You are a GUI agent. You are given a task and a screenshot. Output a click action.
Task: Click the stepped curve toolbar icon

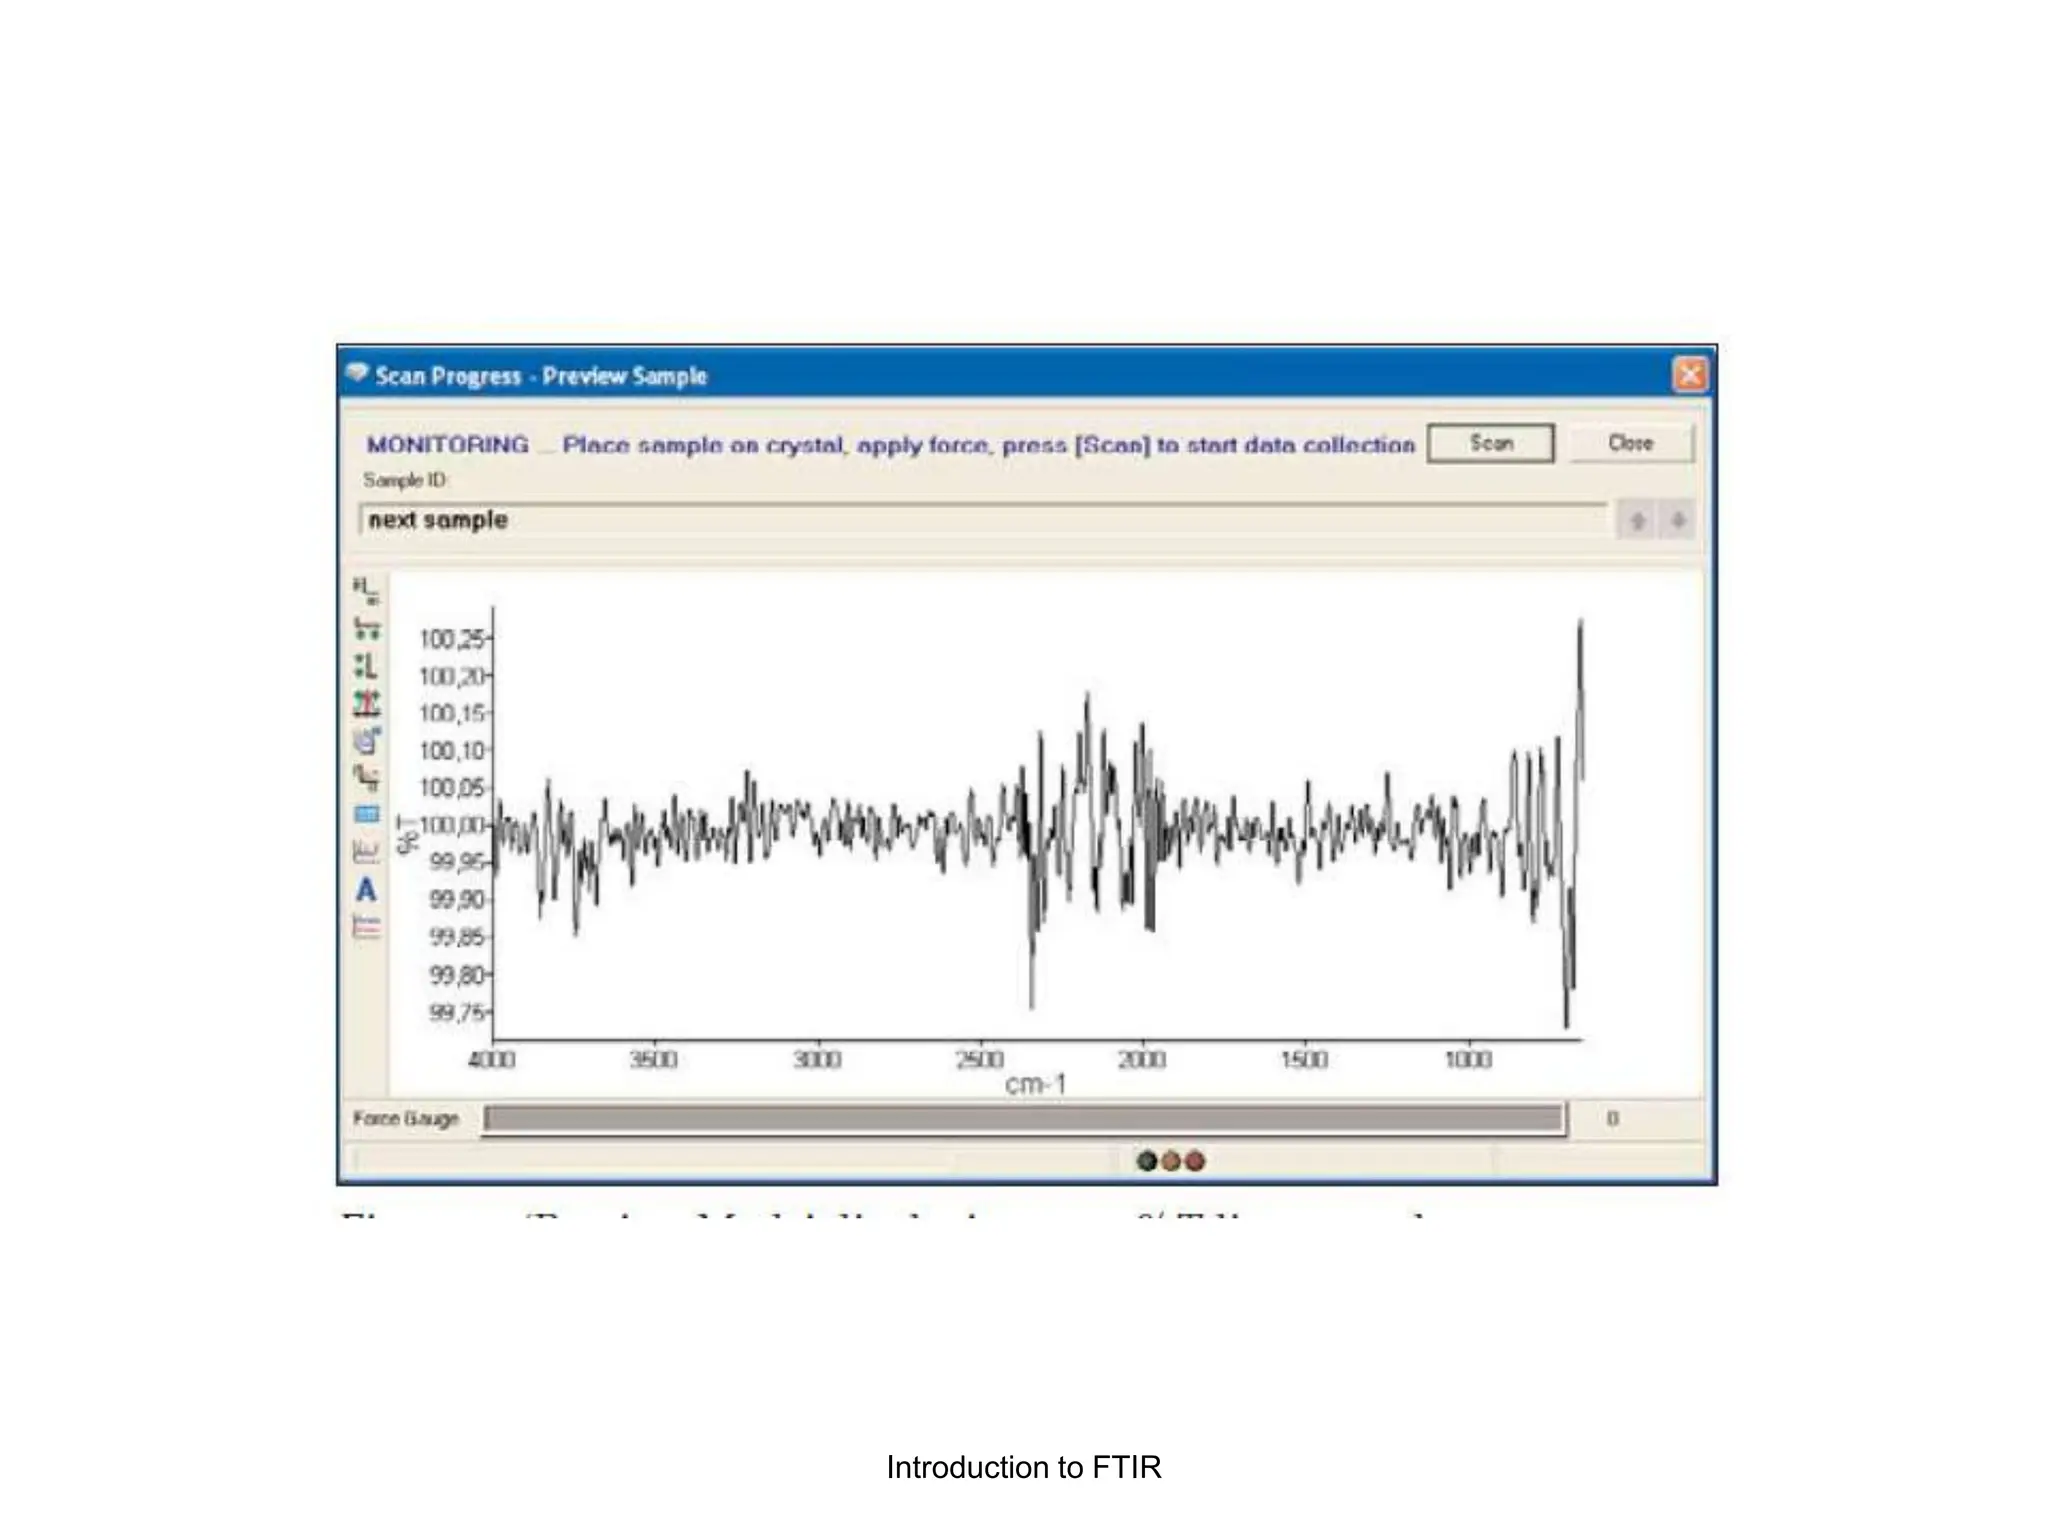(x=367, y=777)
